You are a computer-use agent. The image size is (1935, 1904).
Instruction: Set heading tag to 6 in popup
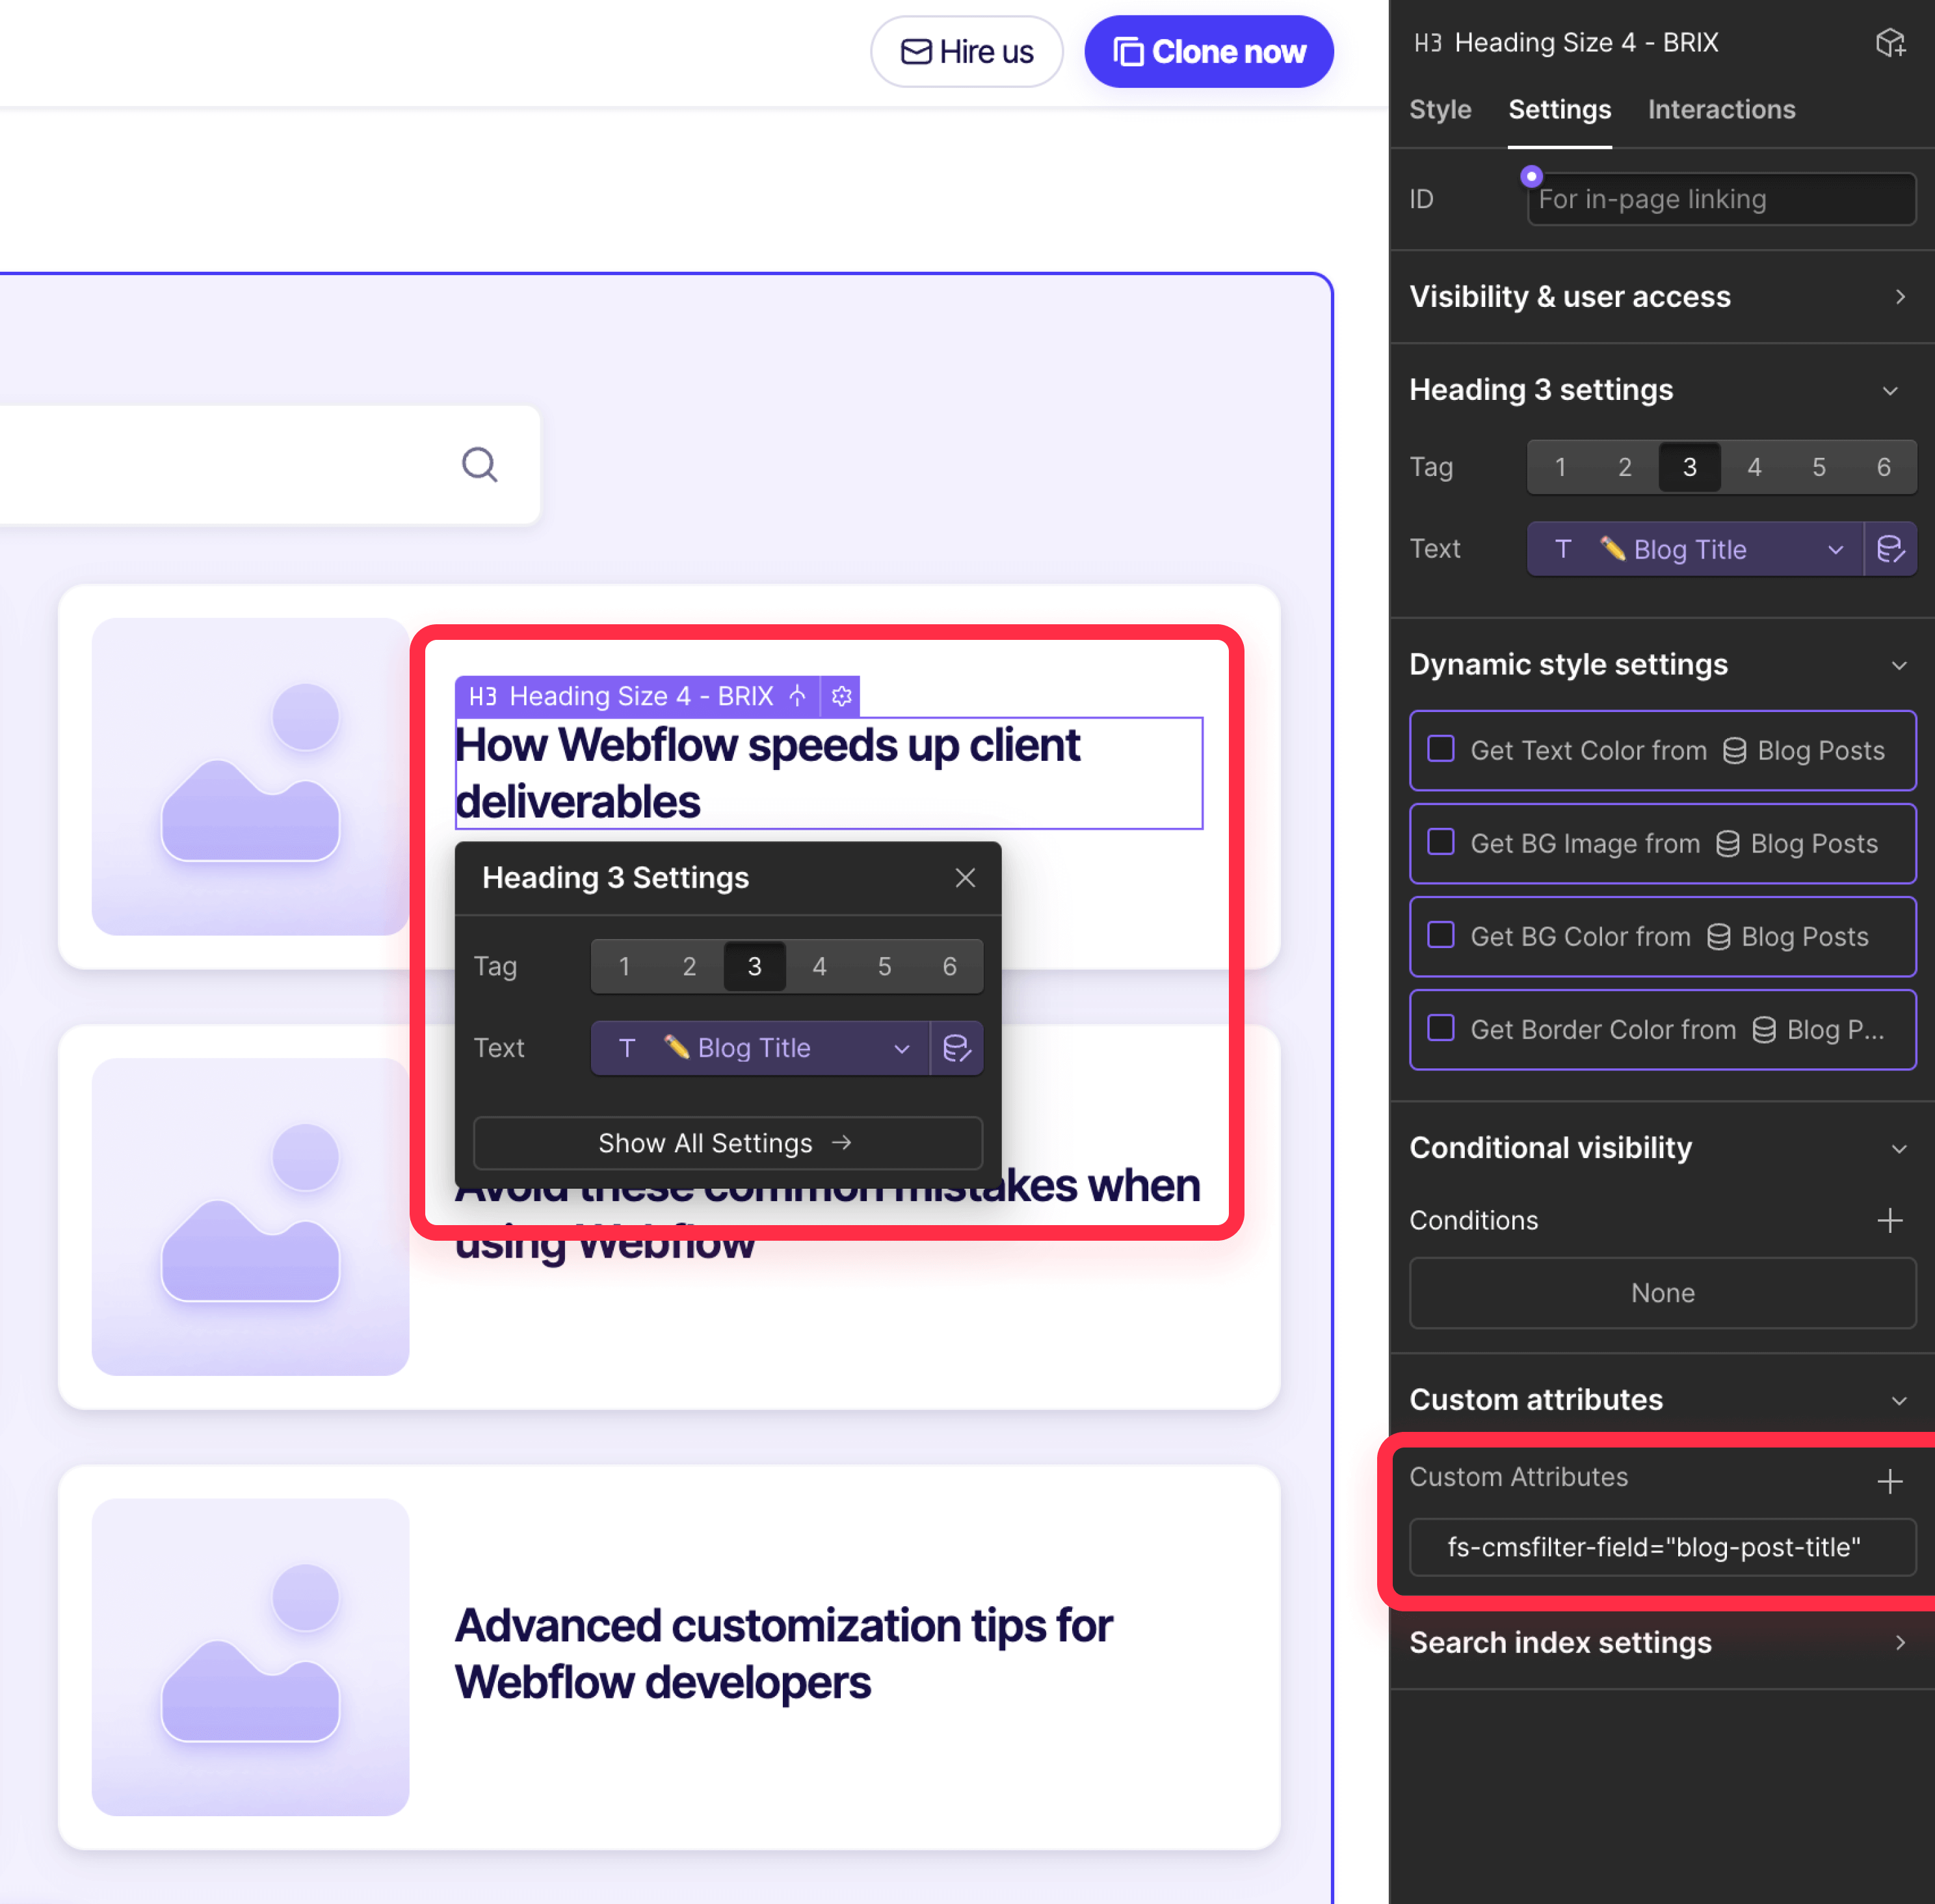coord(949,966)
